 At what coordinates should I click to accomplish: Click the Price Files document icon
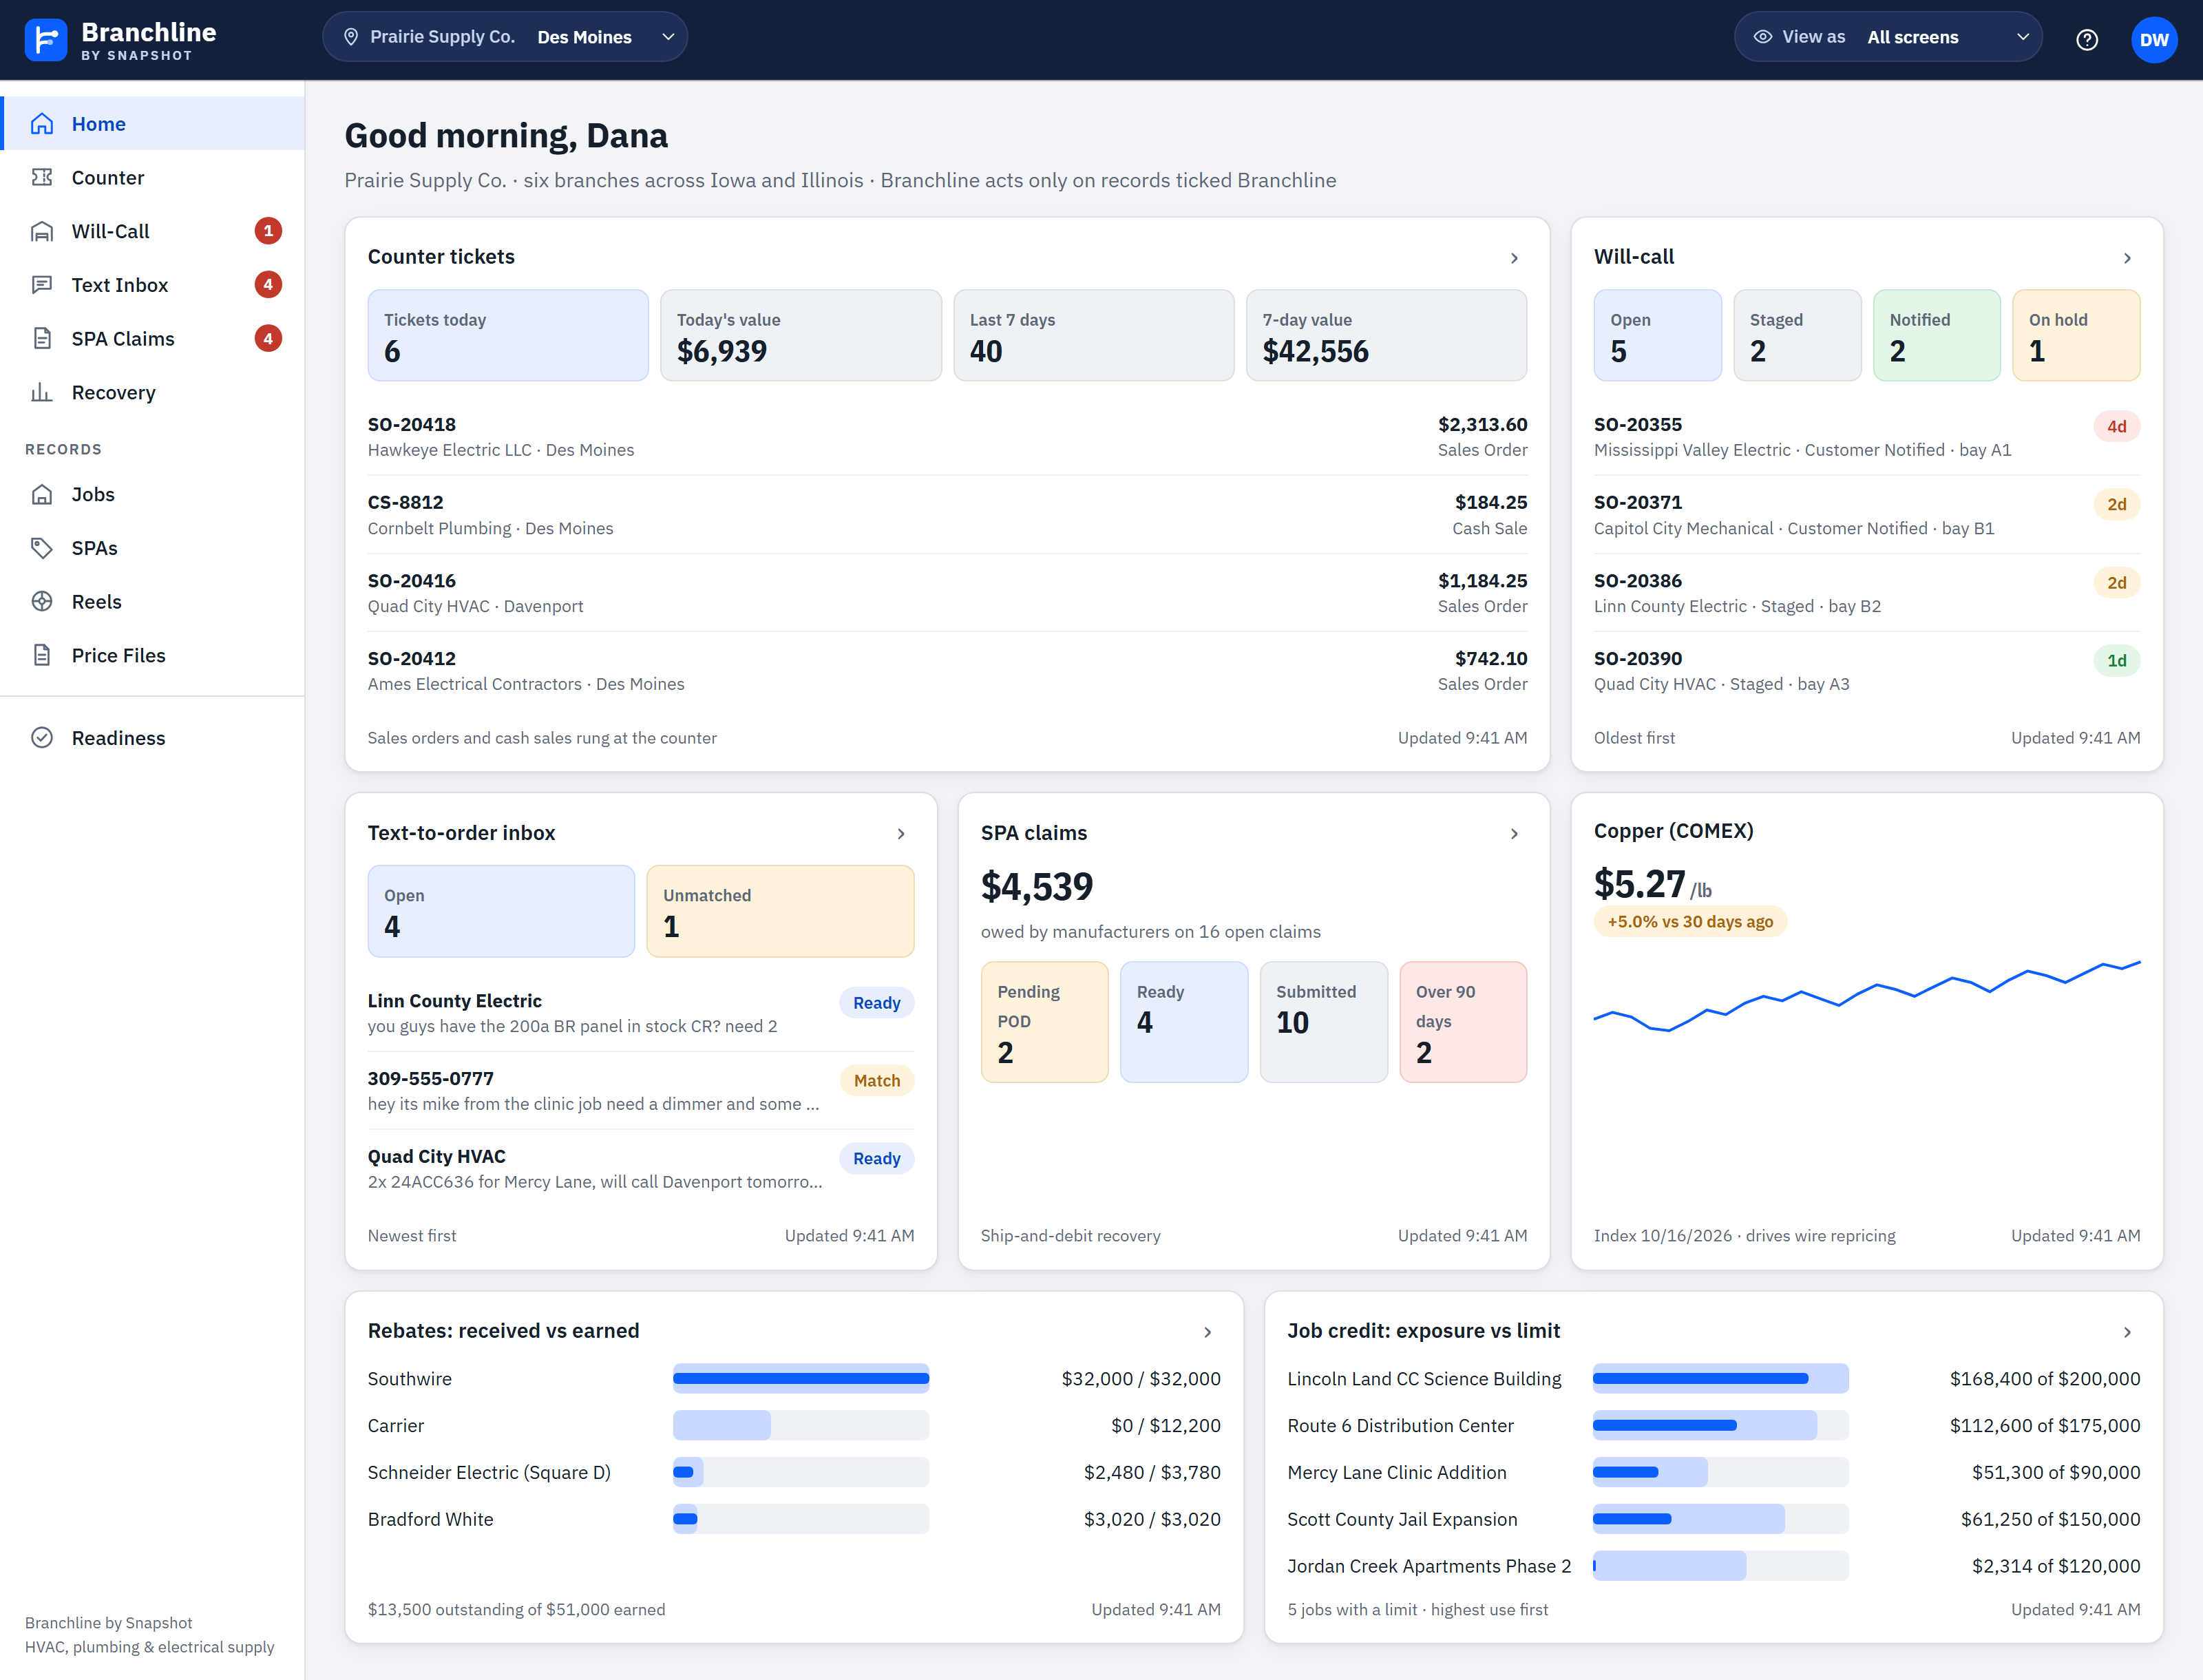(x=42, y=655)
